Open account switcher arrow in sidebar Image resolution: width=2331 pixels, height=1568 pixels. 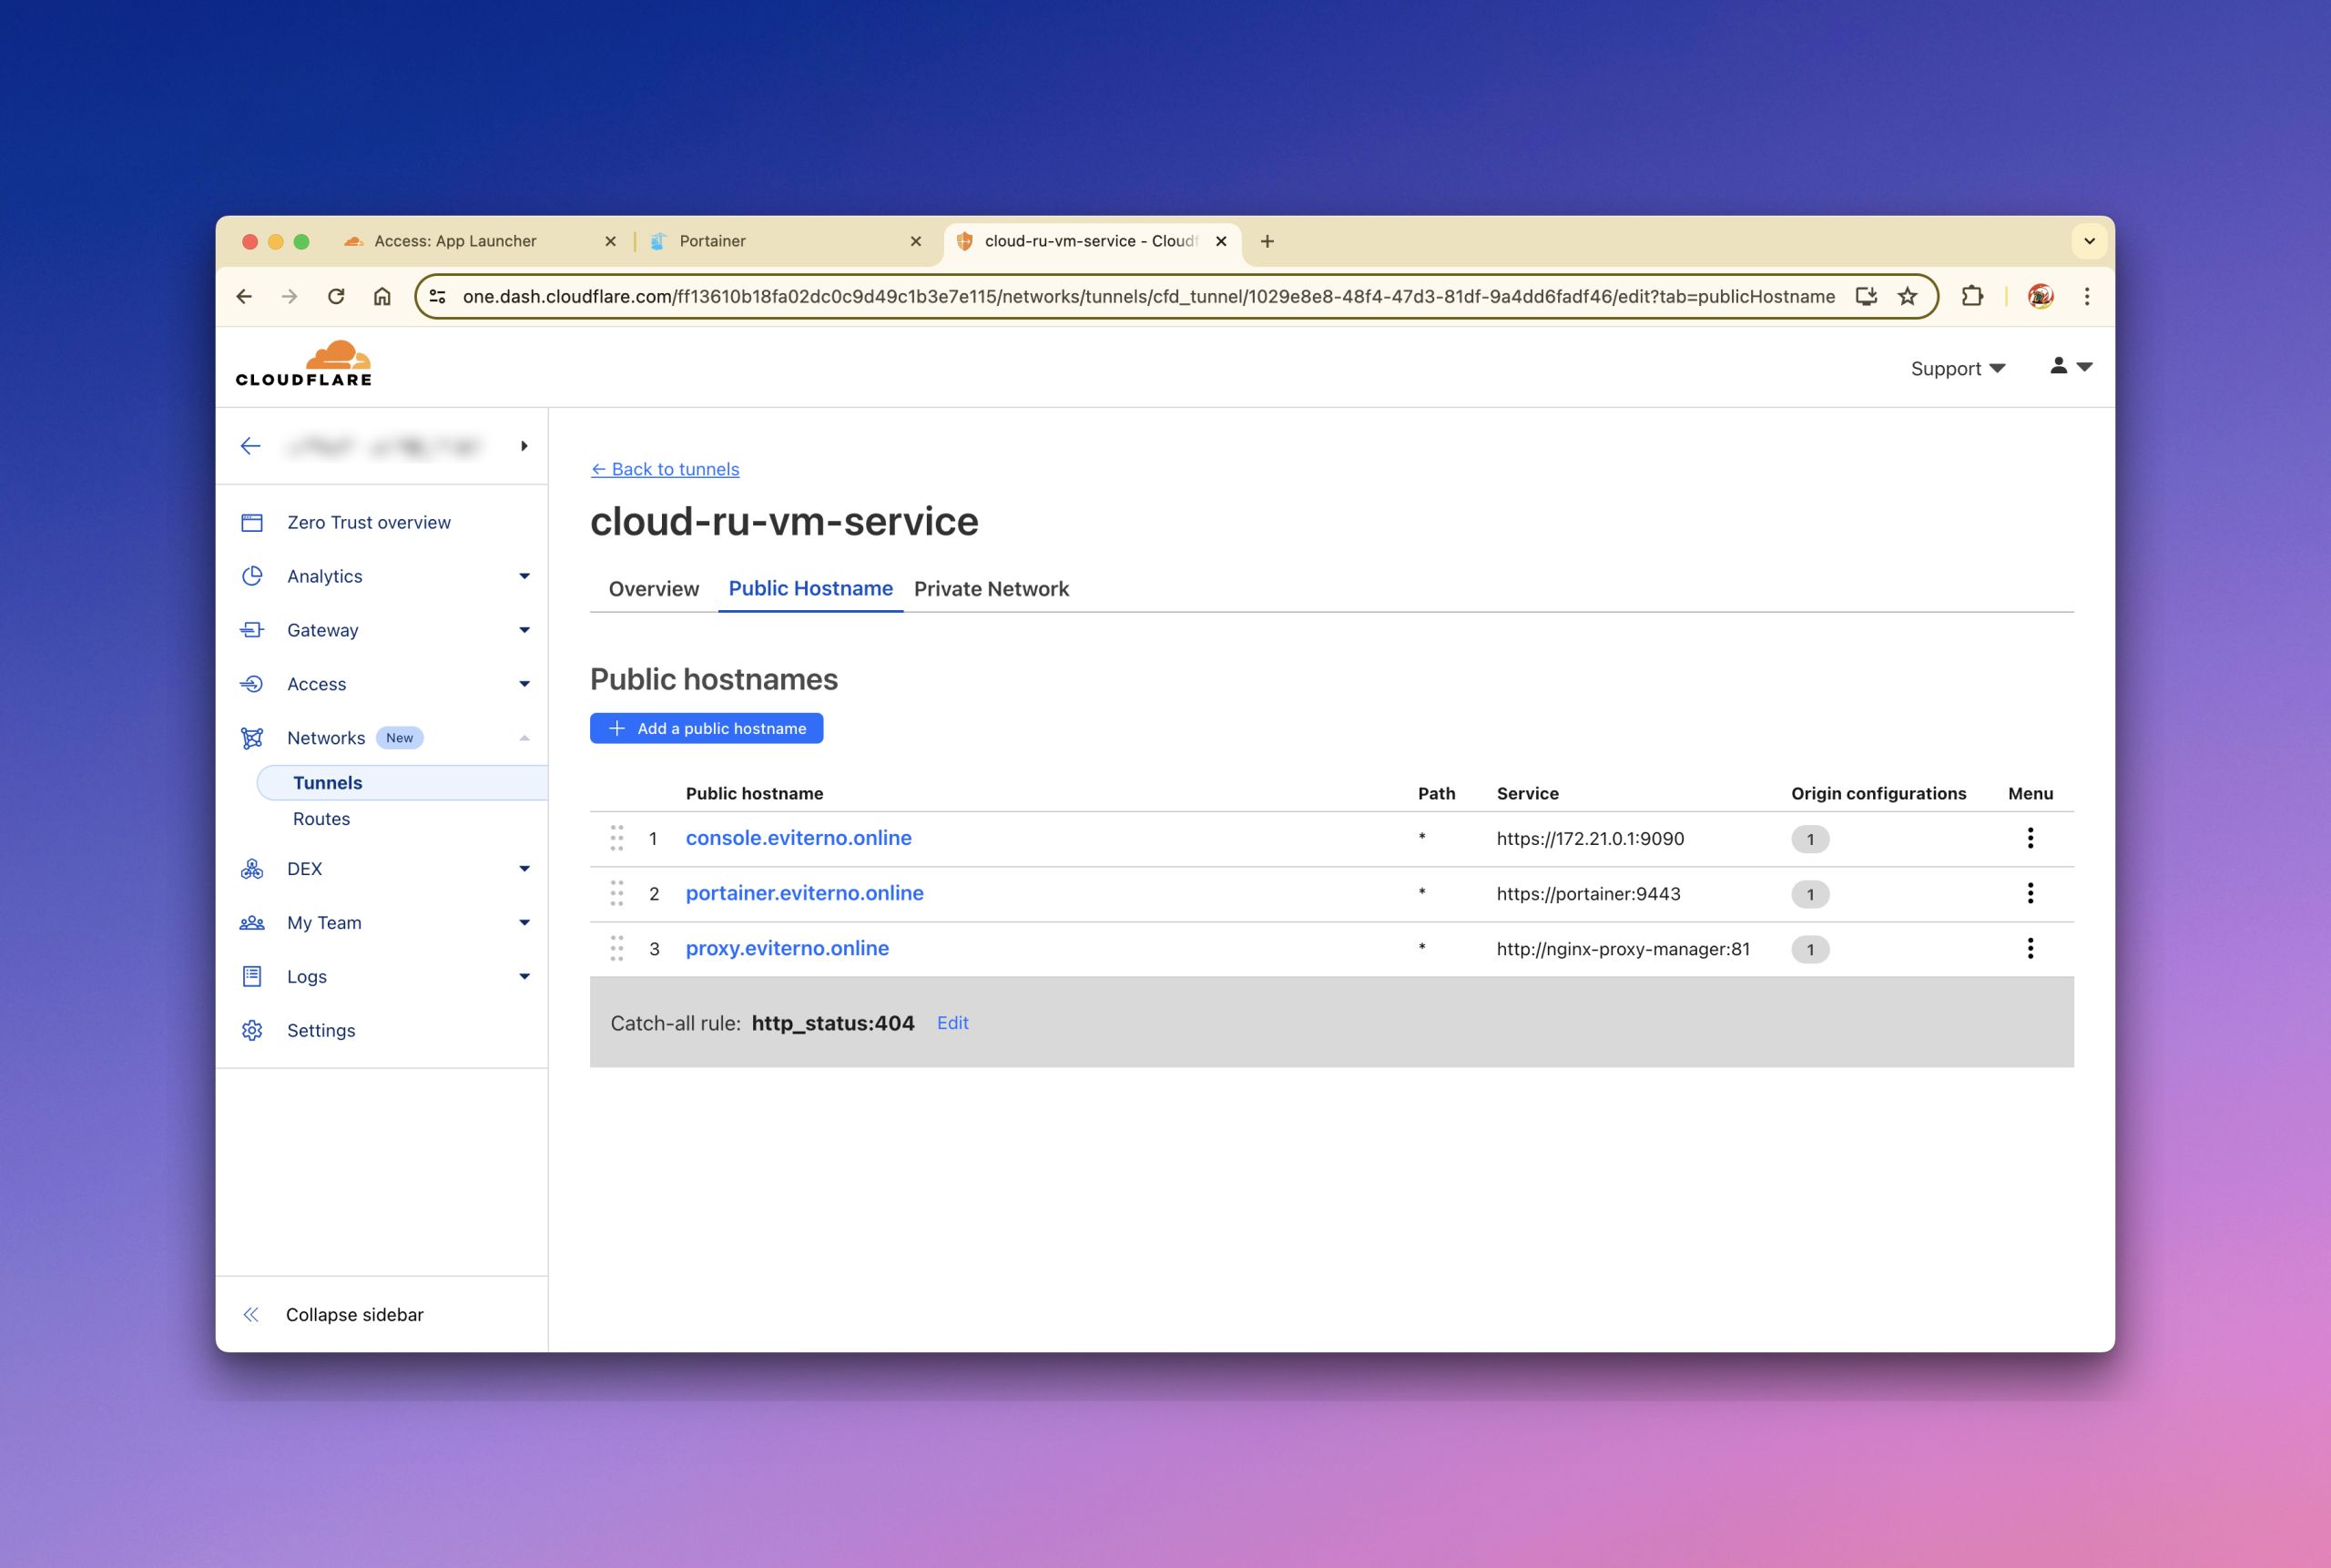coord(524,446)
